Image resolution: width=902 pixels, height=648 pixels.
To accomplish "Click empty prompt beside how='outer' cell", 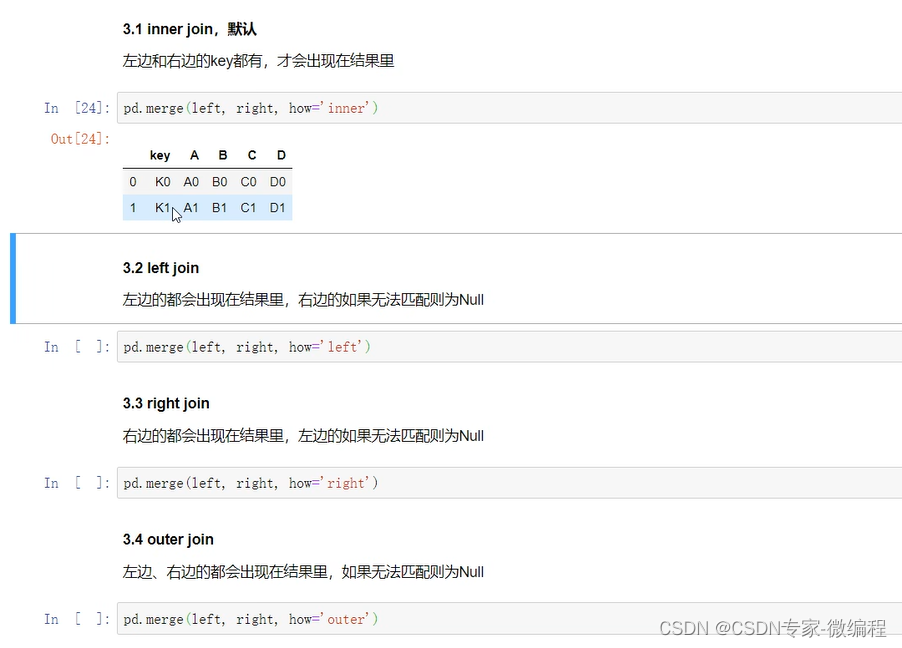I will tap(77, 619).
